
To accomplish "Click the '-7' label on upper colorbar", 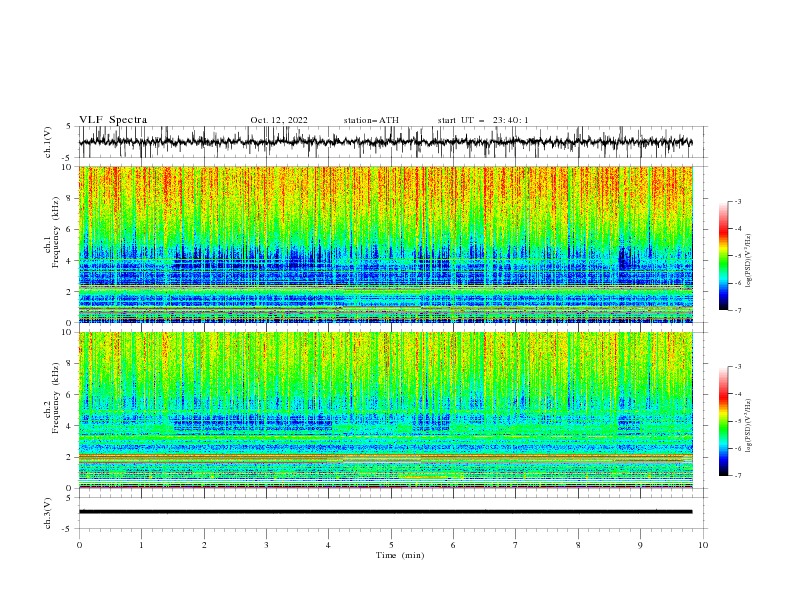I will tap(737, 310).
